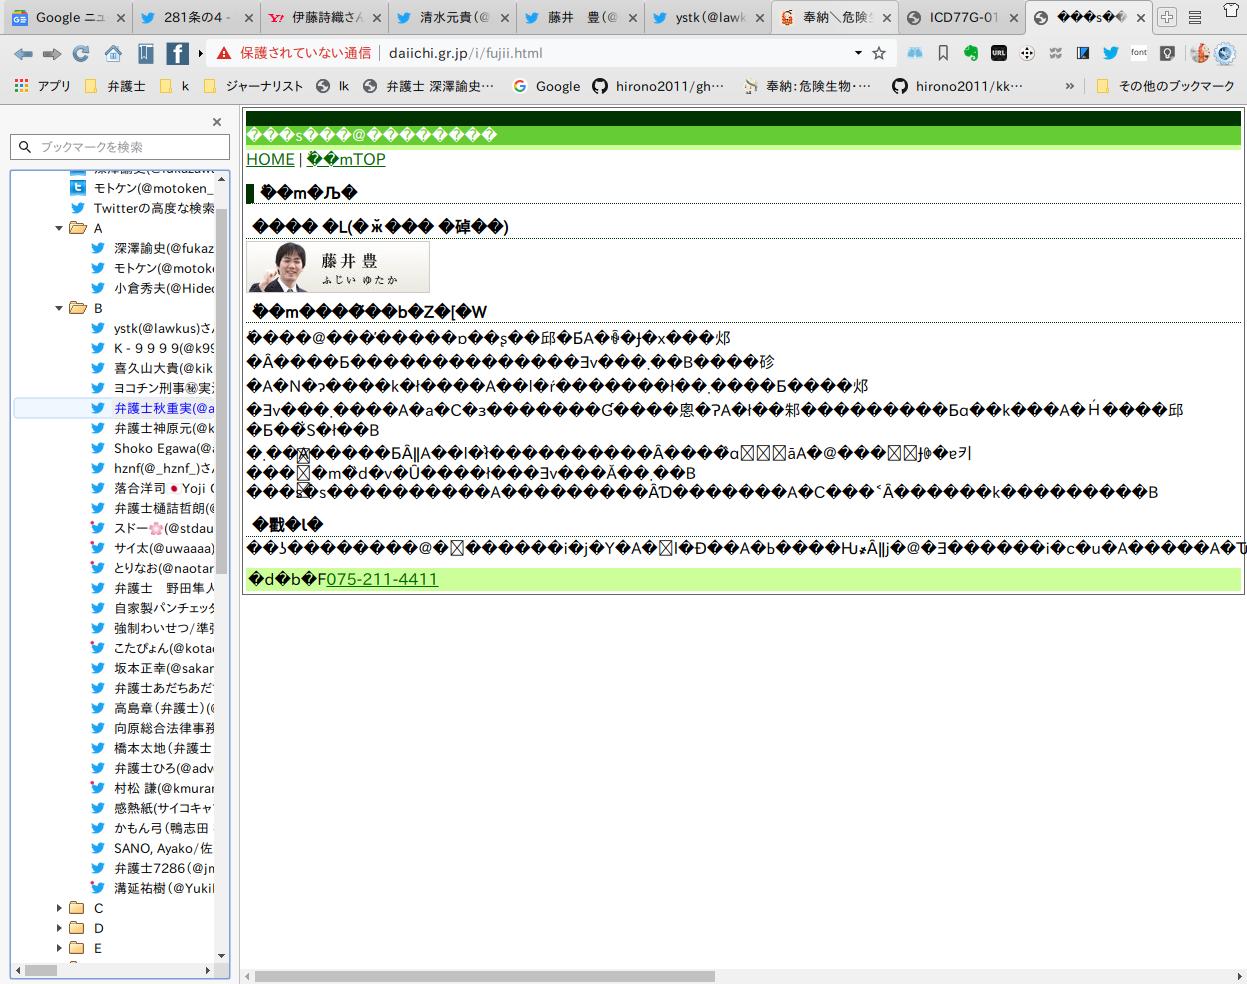Image resolution: width=1247 pixels, height=984 pixels.
Task: Open a new tab with plus button
Action: pyautogui.click(x=1166, y=17)
